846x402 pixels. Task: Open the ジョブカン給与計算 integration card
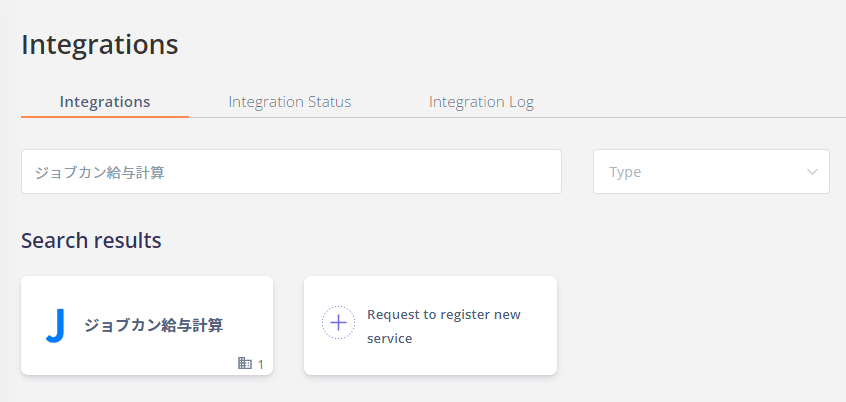coord(147,325)
